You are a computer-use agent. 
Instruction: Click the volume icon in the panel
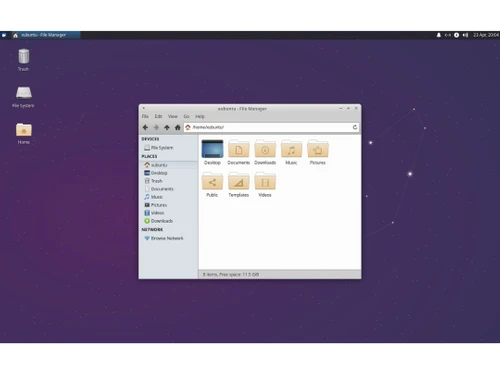click(465, 35)
